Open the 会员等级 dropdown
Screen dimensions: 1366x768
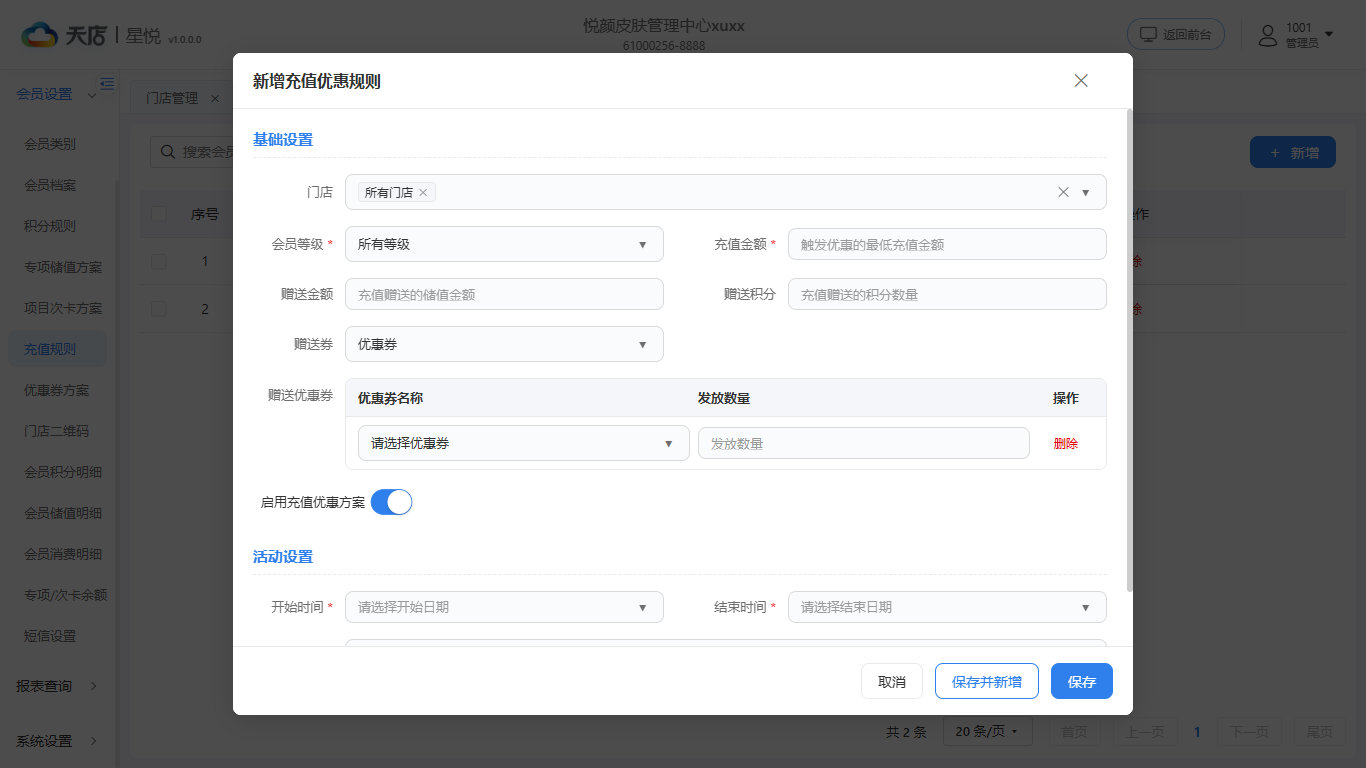(504, 244)
